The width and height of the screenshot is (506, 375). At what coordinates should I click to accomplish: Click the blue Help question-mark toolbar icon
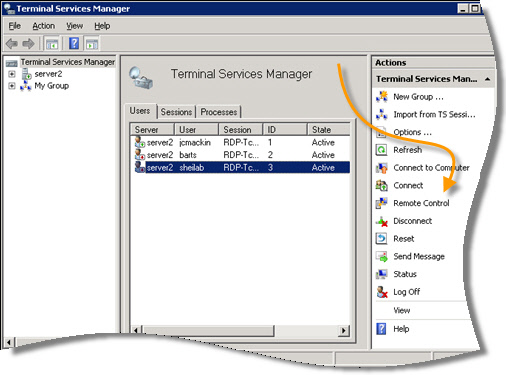click(74, 43)
